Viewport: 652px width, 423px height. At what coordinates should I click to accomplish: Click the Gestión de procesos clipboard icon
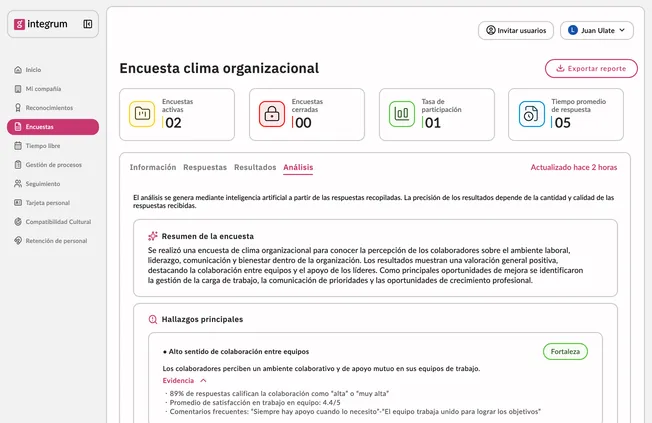(18, 165)
